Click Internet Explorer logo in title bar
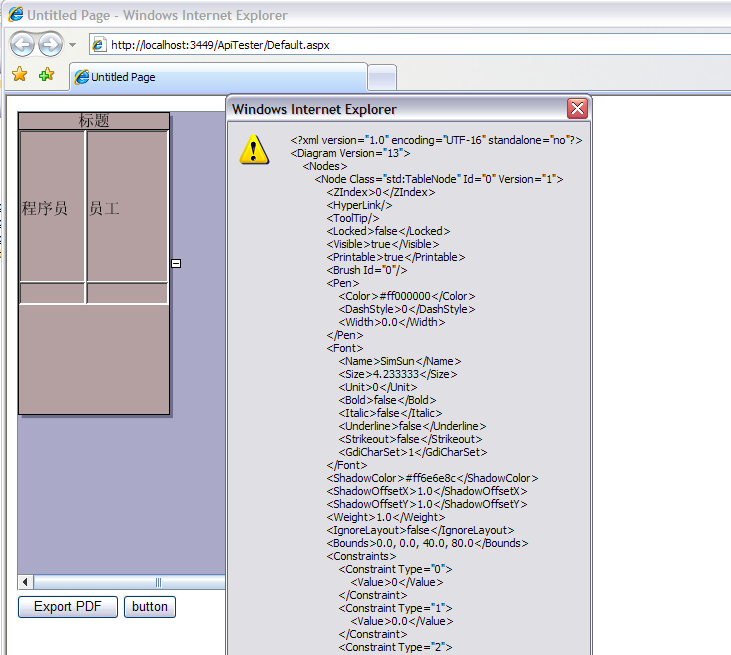The image size is (731, 655). tap(16, 14)
